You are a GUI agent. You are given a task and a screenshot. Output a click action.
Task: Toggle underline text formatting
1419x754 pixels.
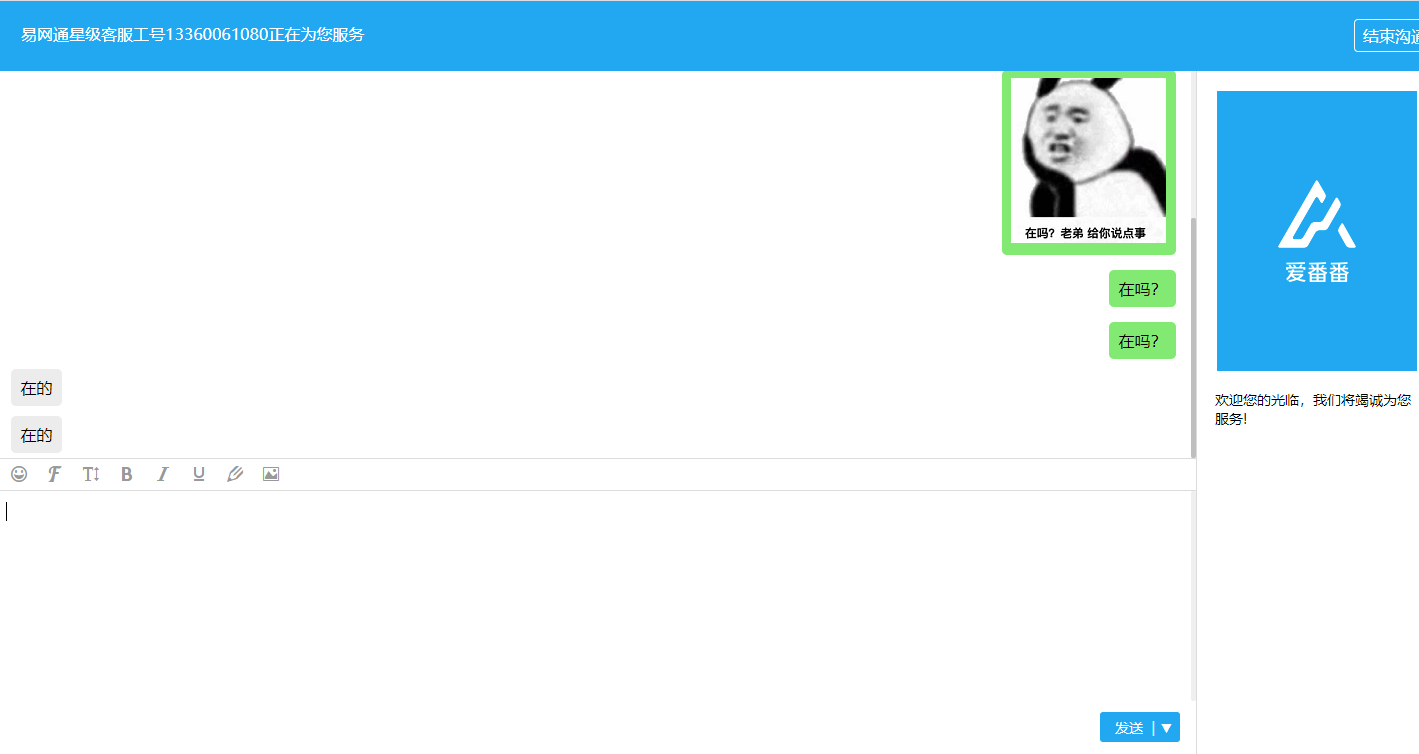199,474
